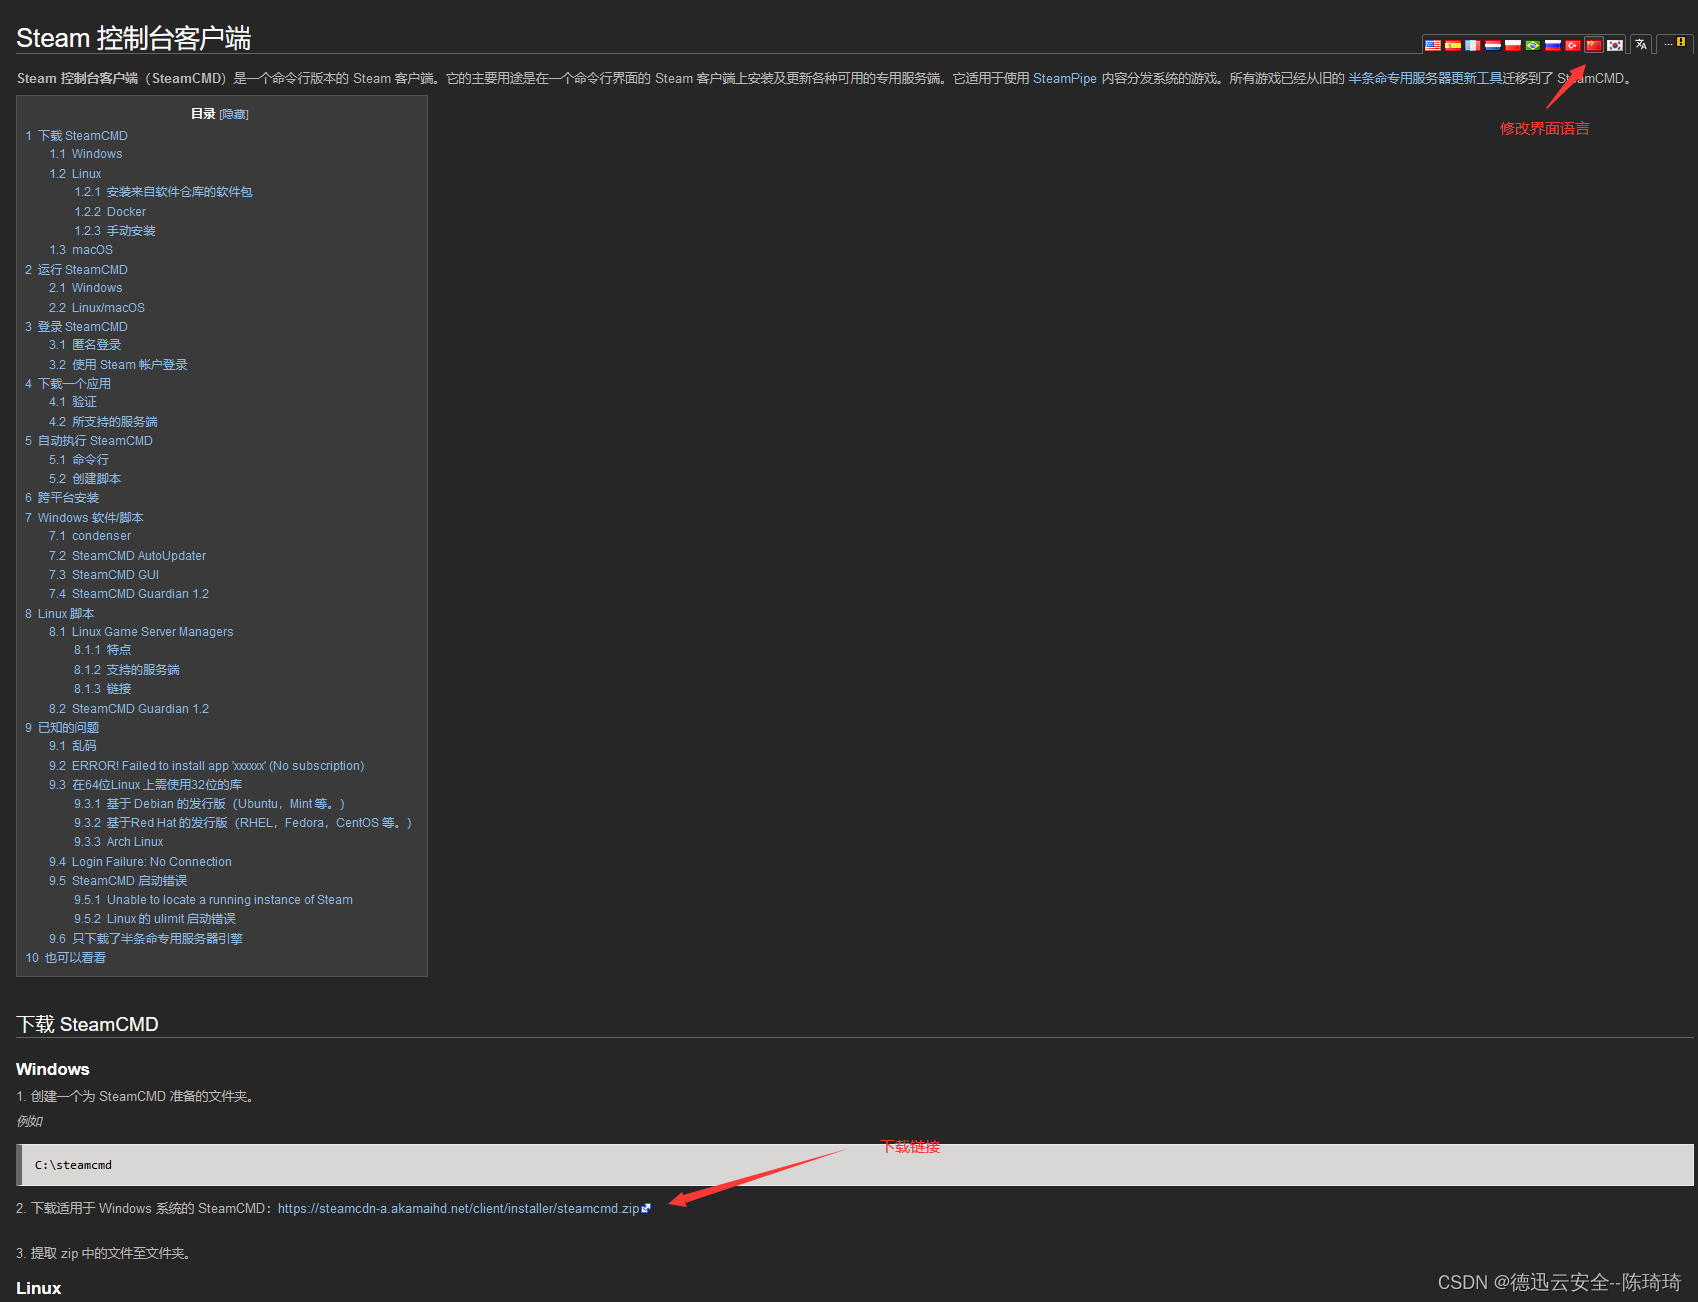Switch language with the Korean flag
The height and width of the screenshot is (1302, 1698).
[1615, 45]
